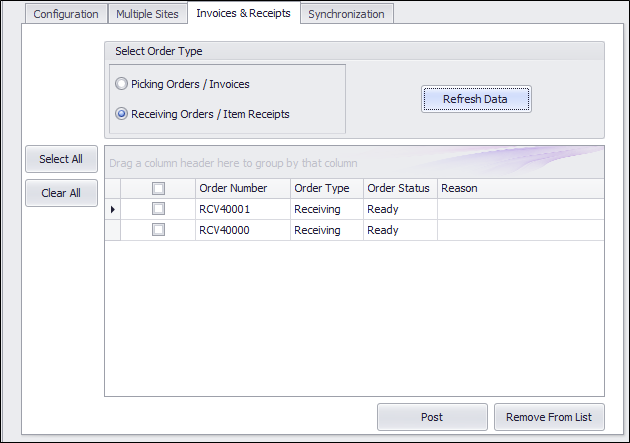Select Receiving Orders / Item Receipts option
The width and height of the screenshot is (630, 443).
(121, 114)
